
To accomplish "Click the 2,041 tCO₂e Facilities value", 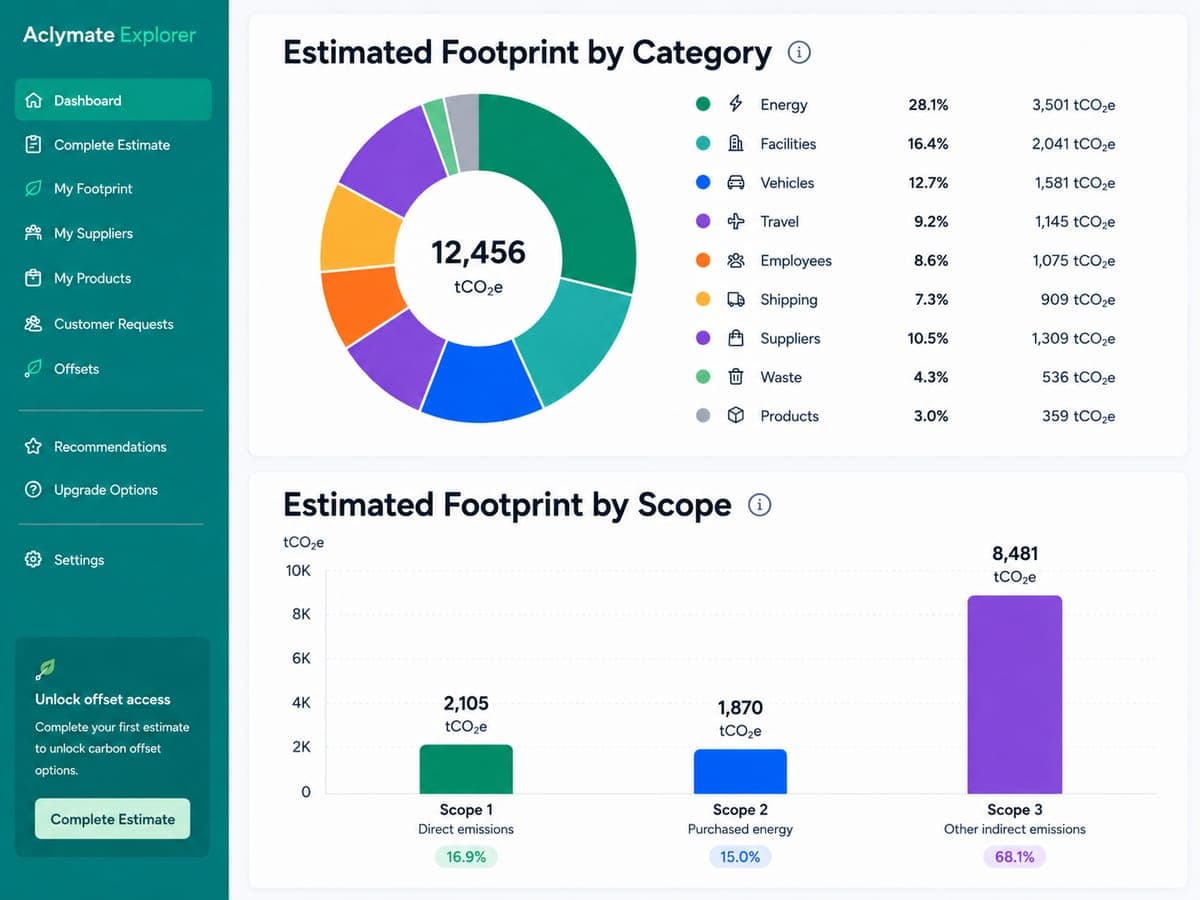I will (1073, 143).
